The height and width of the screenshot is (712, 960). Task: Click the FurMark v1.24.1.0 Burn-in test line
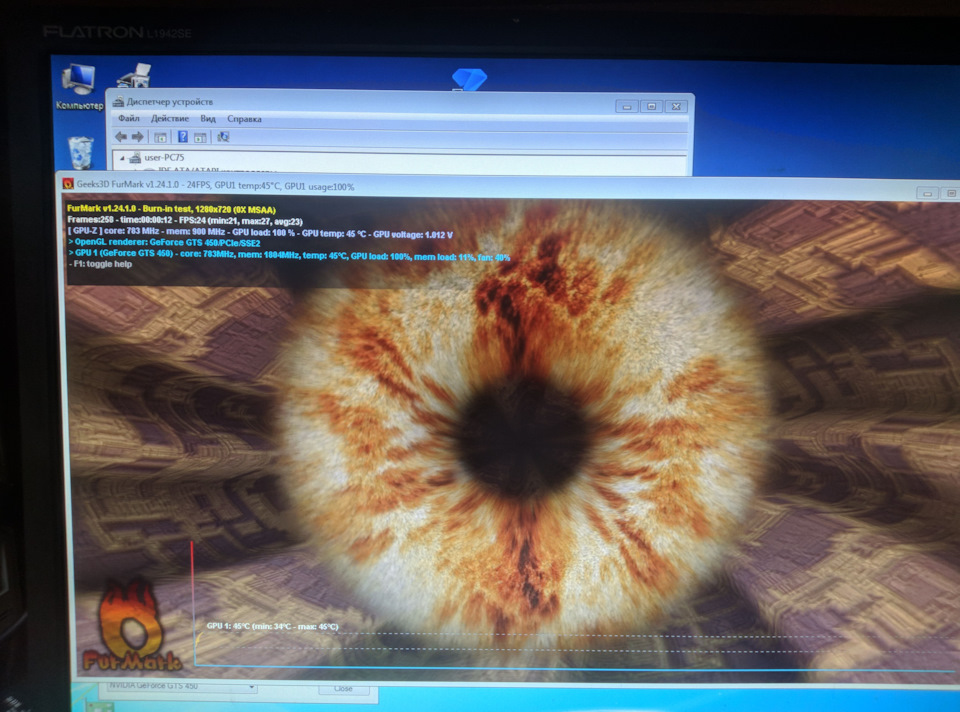pyautogui.click(x=171, y=209)
